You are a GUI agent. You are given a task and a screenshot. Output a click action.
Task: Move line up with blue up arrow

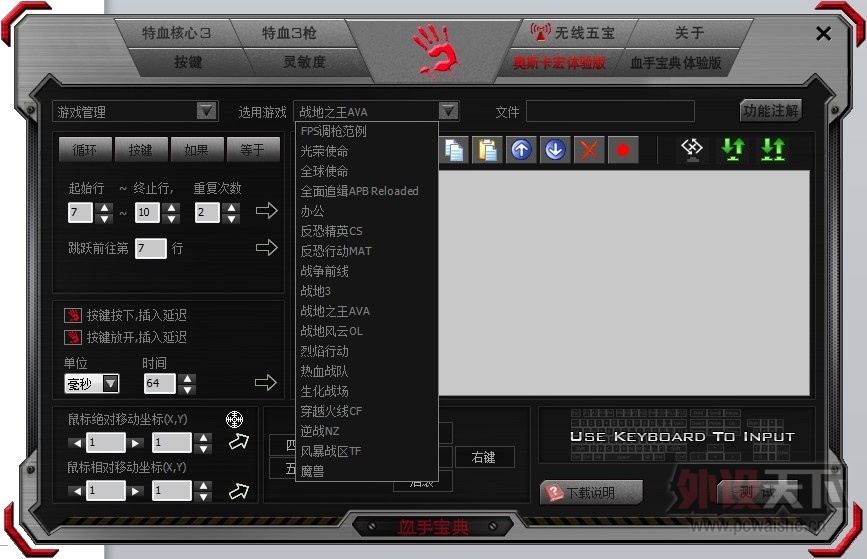click(x=521, y=150)
